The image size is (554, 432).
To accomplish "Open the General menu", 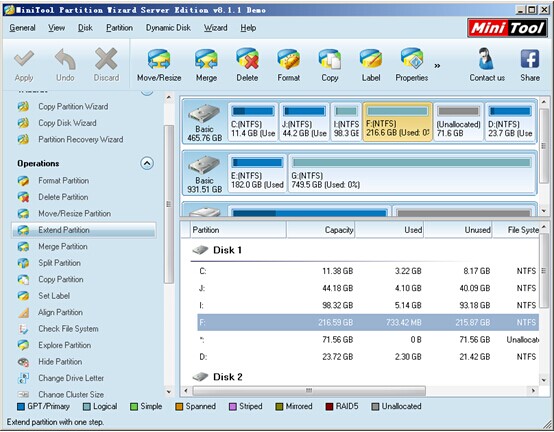I will click(x=22, y=28).
